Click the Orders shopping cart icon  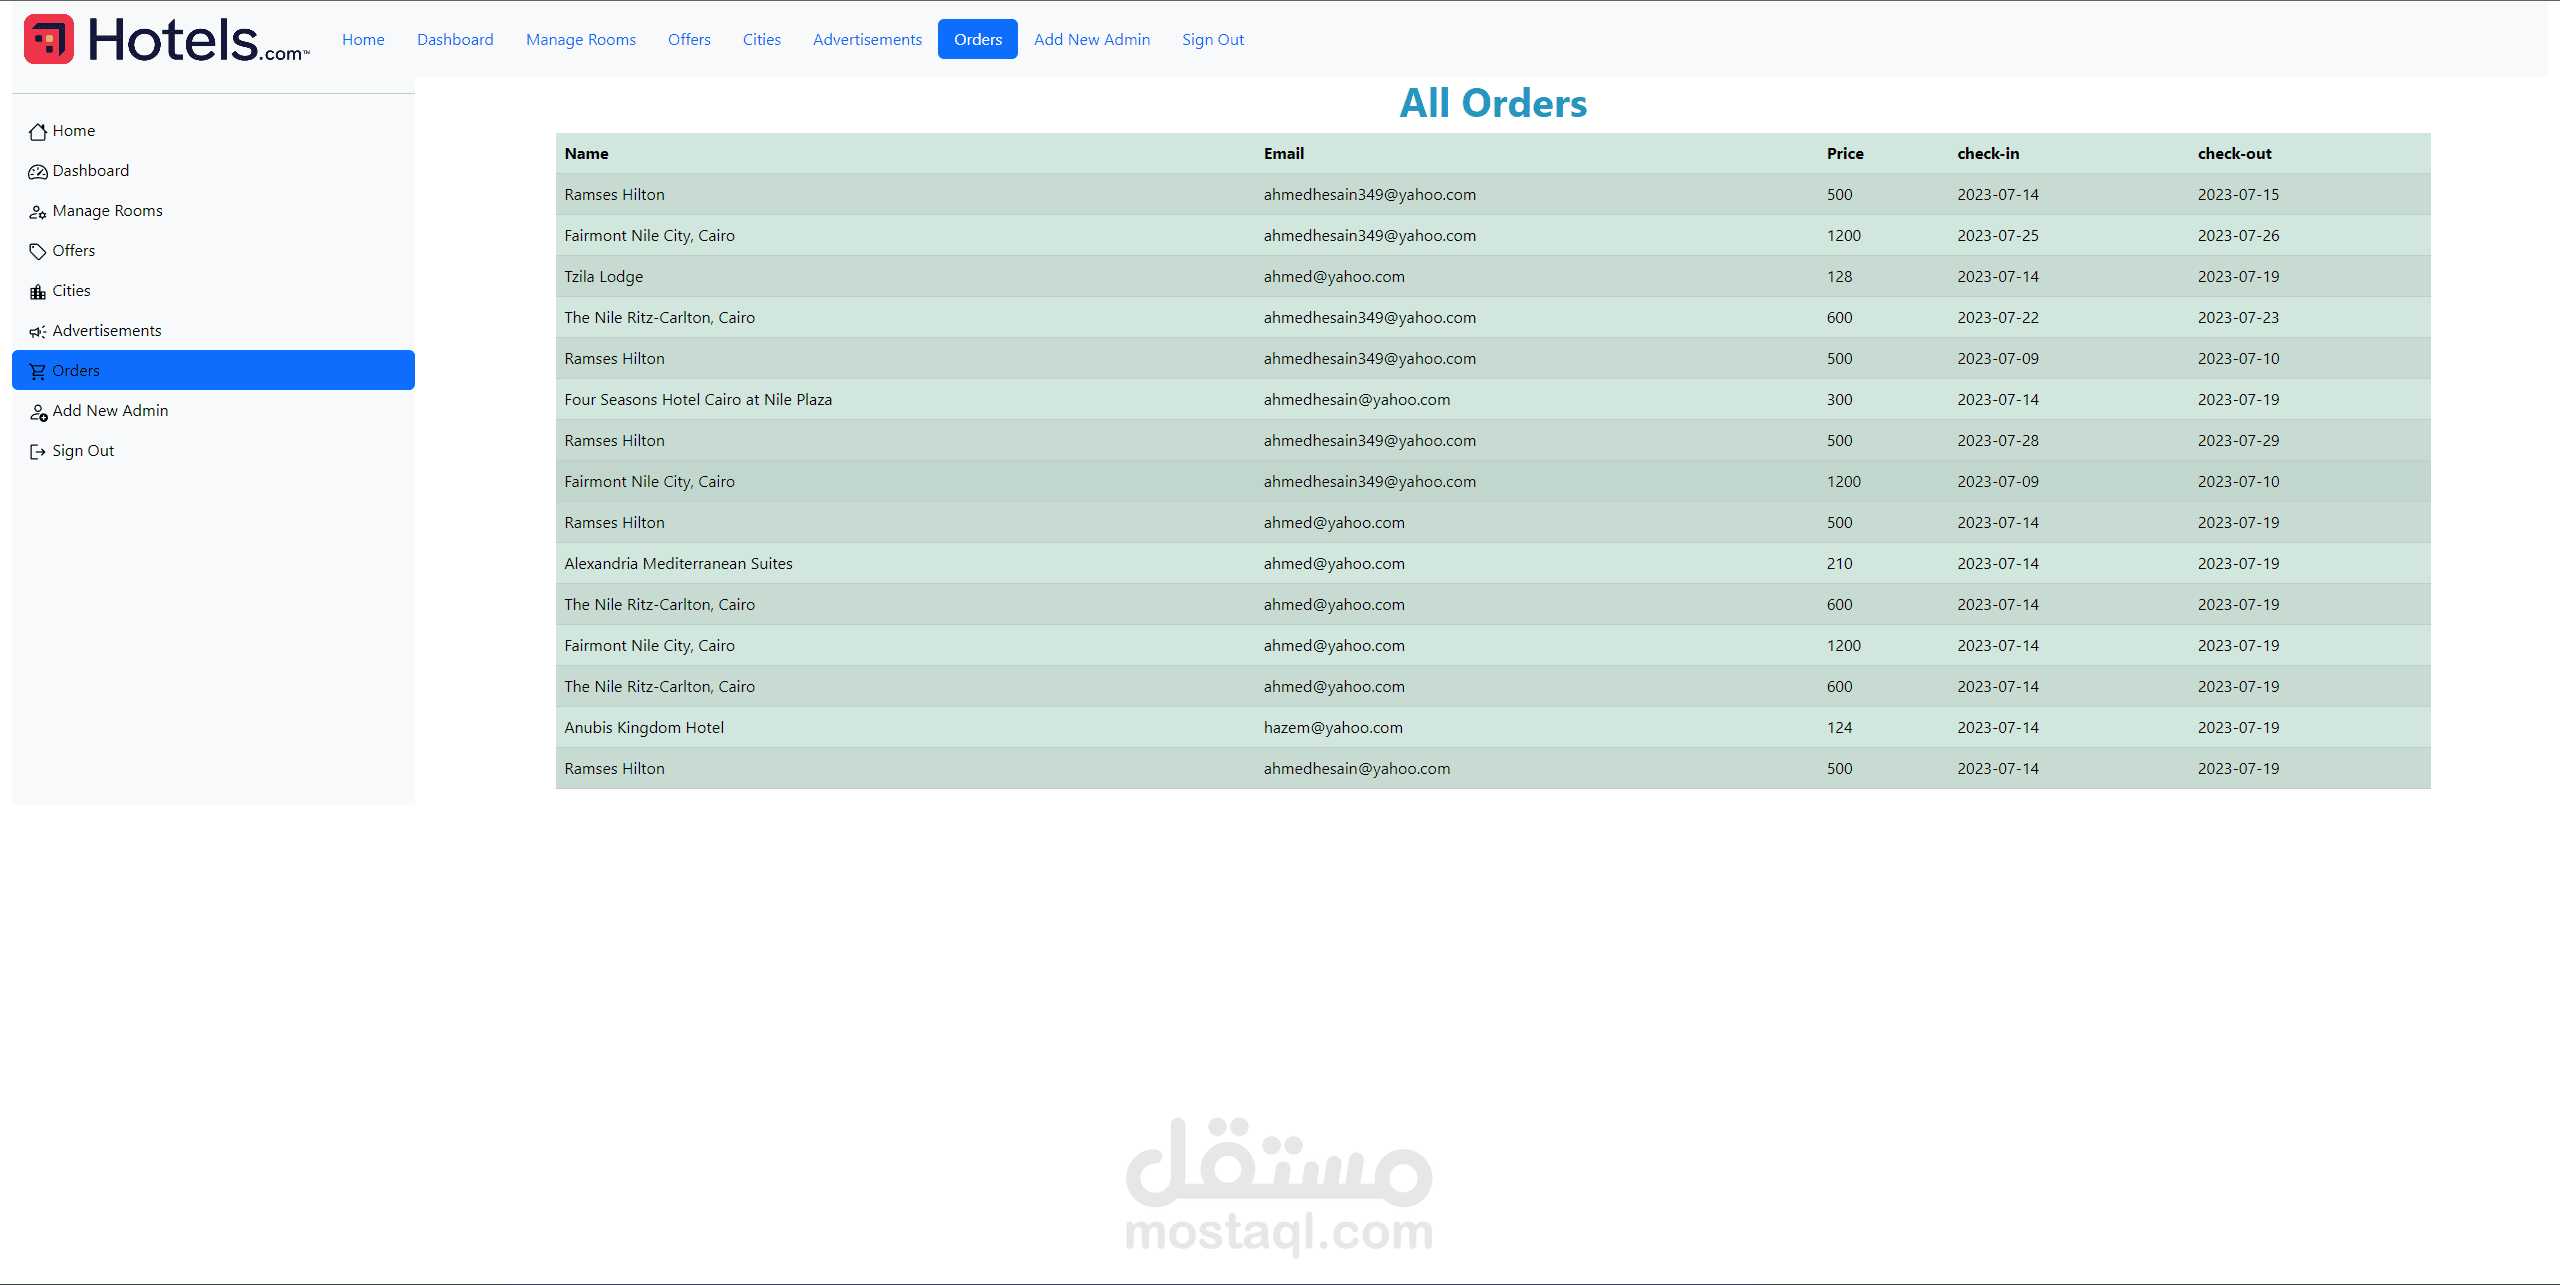[x=38, y=372]
